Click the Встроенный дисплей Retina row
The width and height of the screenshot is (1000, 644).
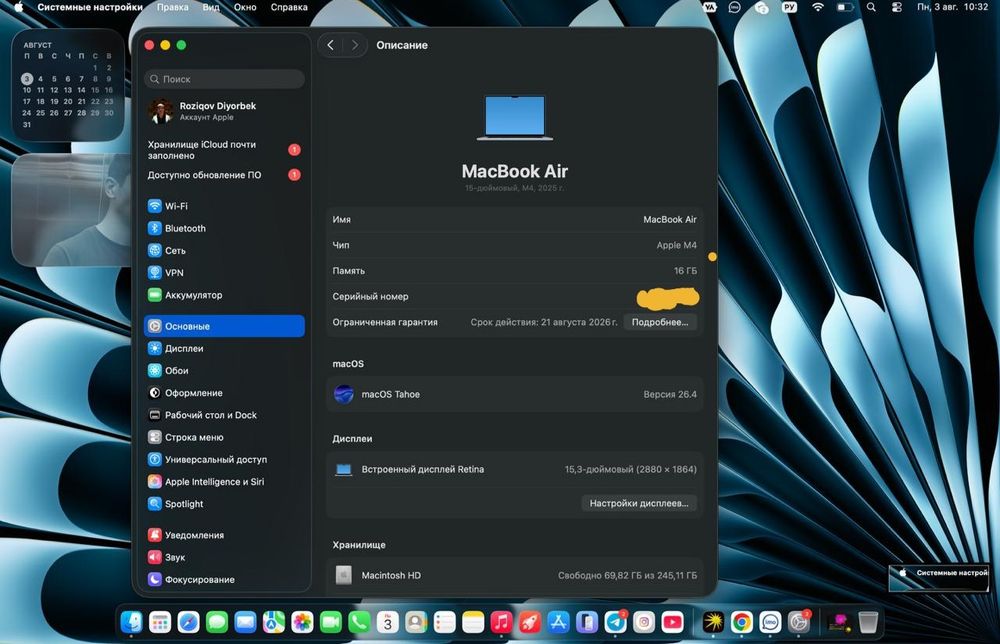(515, 469)
